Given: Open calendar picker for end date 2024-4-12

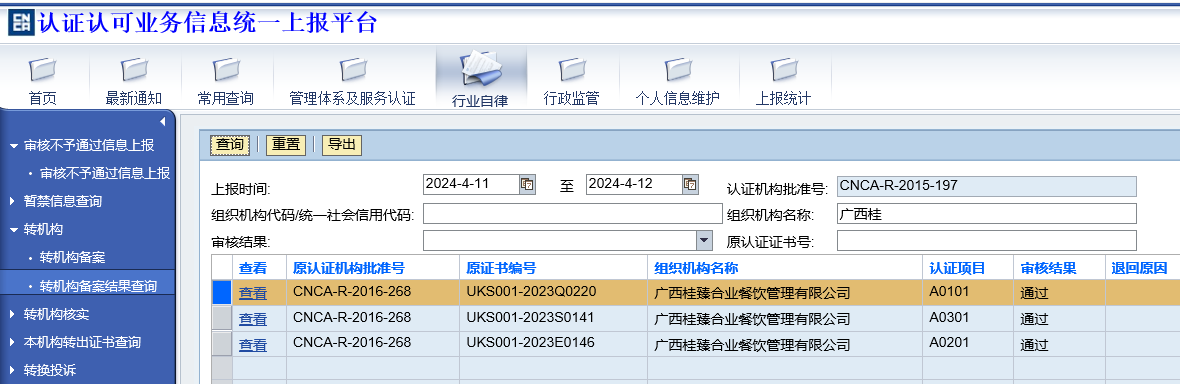Looking at the screenshot, I should pyautogui.click(x=690, y=184).
